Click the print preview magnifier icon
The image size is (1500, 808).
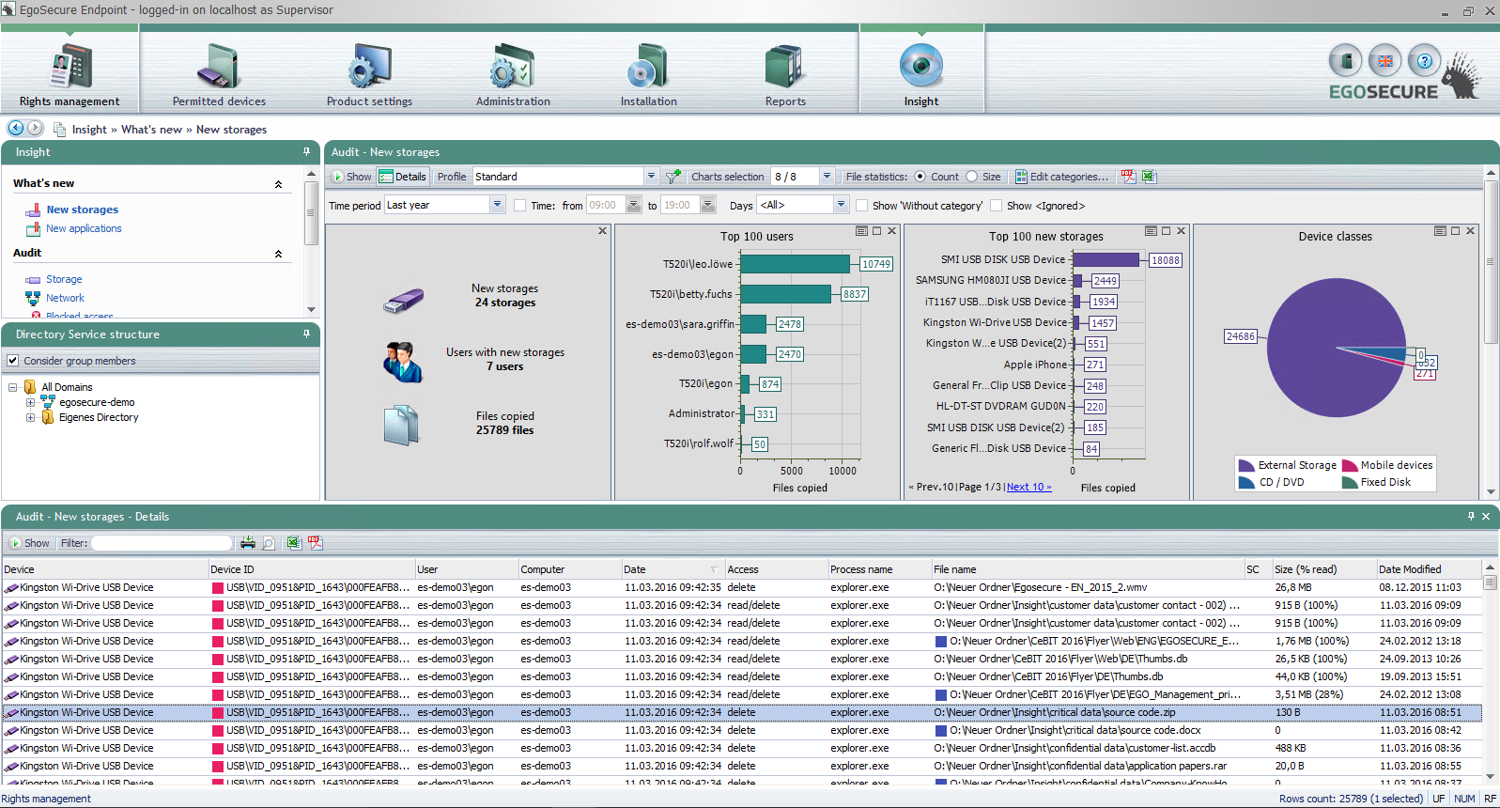[x=268, y=543]
